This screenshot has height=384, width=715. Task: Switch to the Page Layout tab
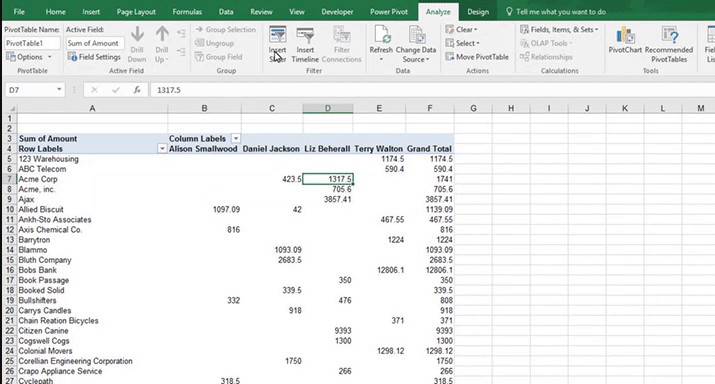tap(136, 12)
